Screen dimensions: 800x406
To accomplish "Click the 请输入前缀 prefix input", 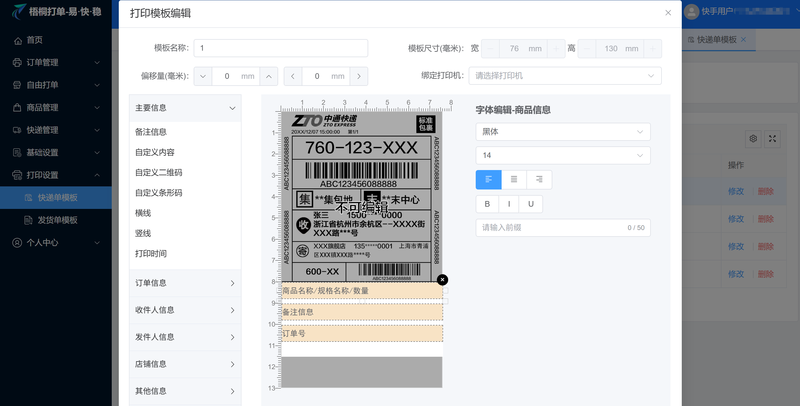I will (563, 227).
